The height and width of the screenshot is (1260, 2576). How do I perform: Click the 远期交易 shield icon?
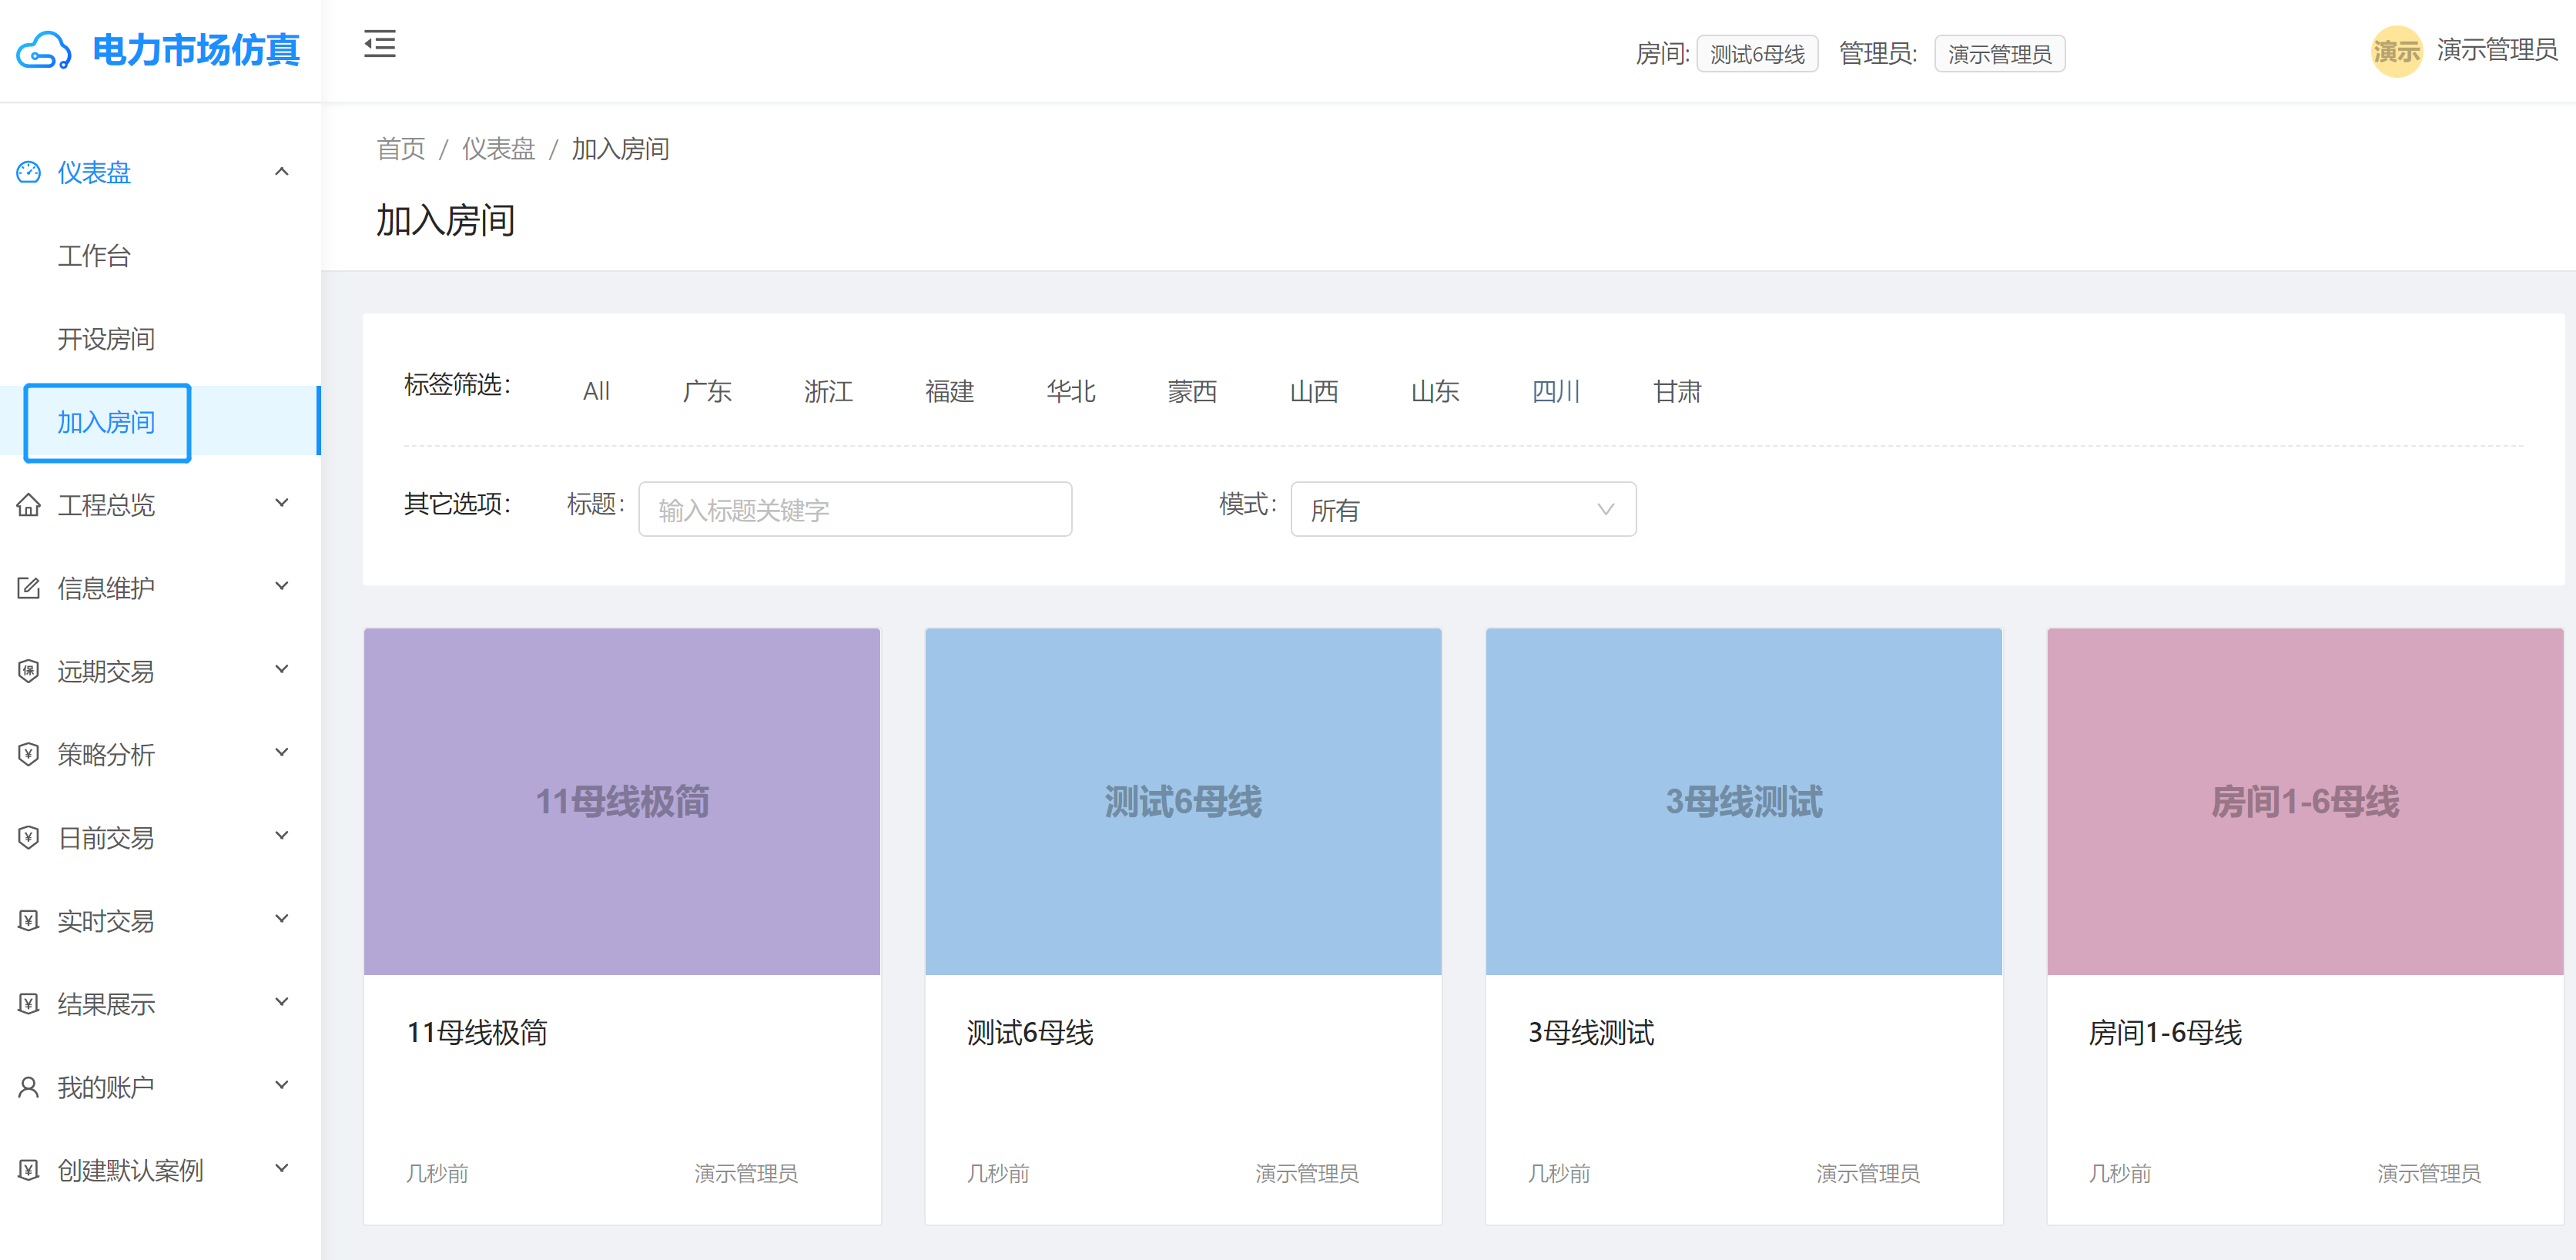click(x=29, y=671)
